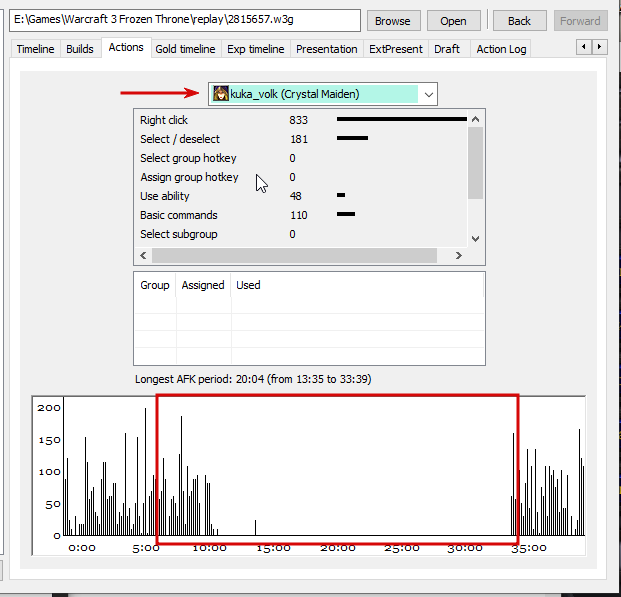Click the Crystal Maiden hero icon
Screen dimensions: 621x597
221,94
